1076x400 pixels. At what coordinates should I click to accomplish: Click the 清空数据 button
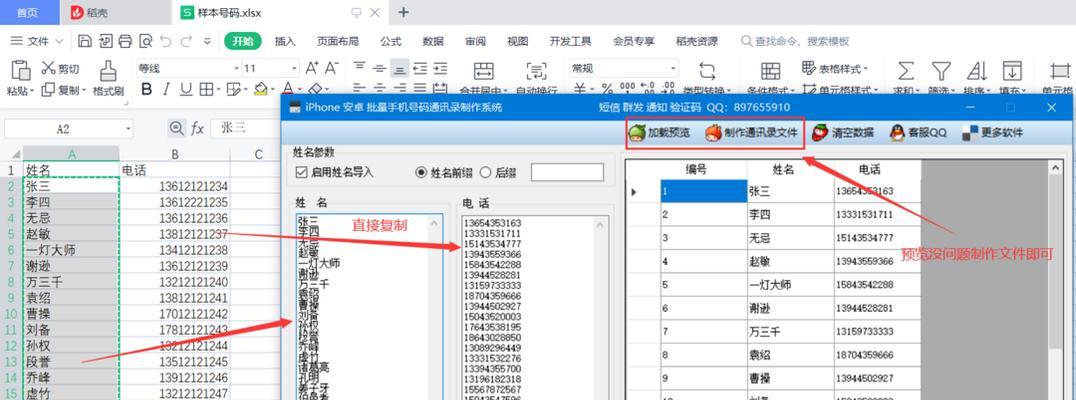tap(843, 132)
